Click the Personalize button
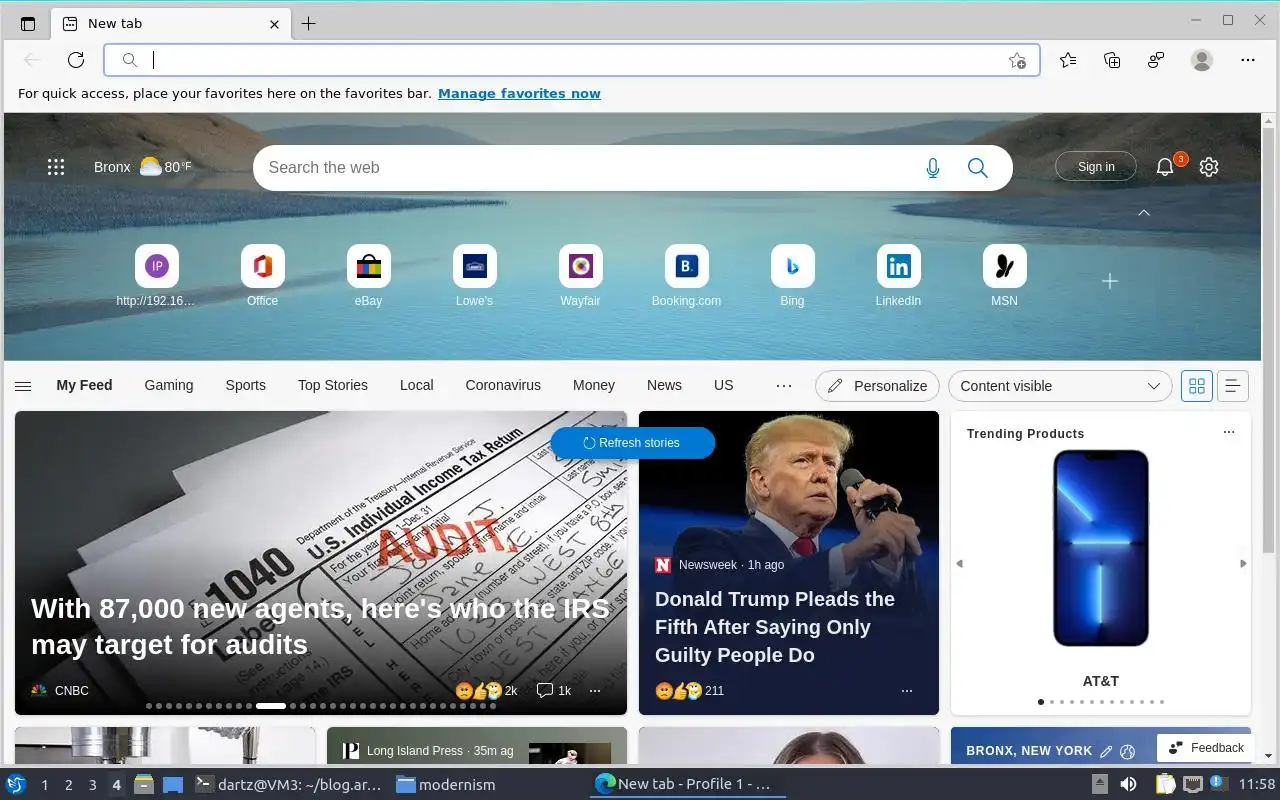 [878, 386]
